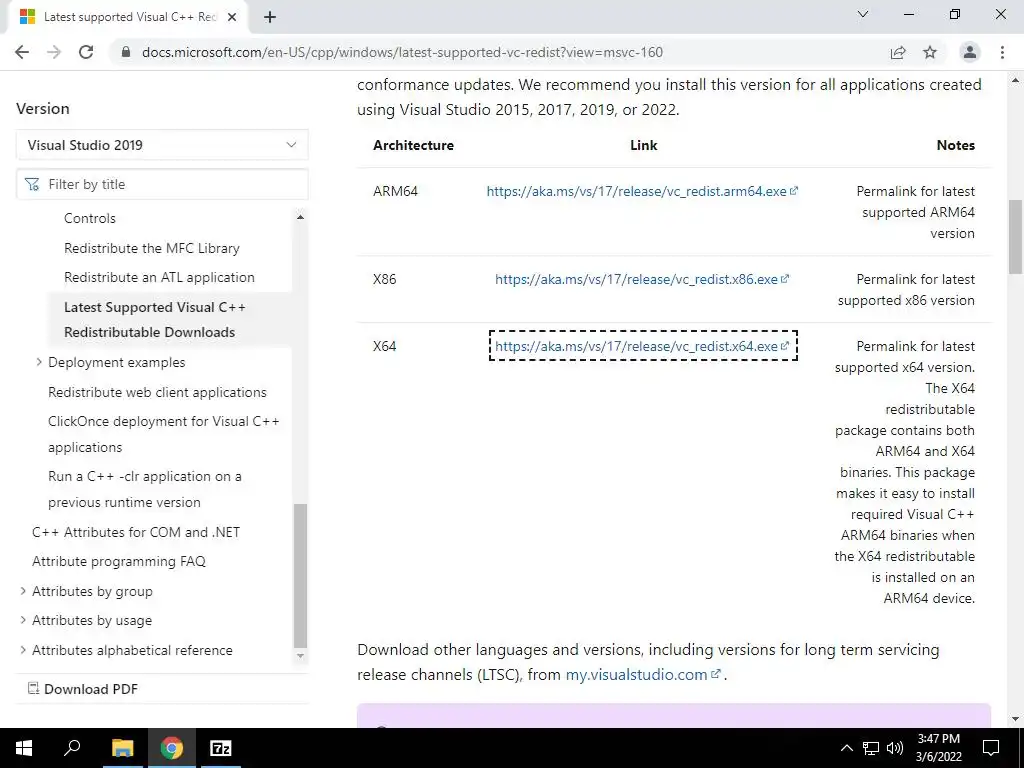Reload the current page
The height and width of the screenshot is (768, 1024).
[86, 52]
